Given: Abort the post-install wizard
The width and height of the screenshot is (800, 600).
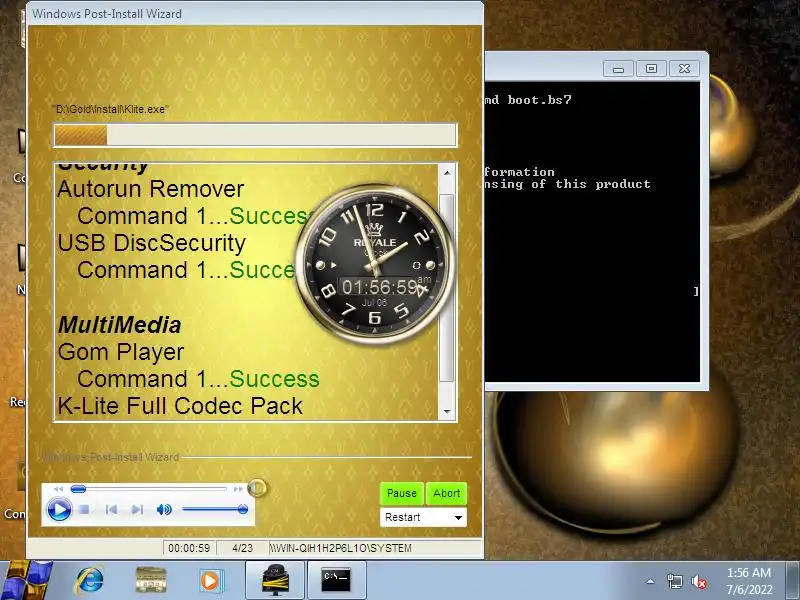Looking at the screenshot, I should [446, 493].
